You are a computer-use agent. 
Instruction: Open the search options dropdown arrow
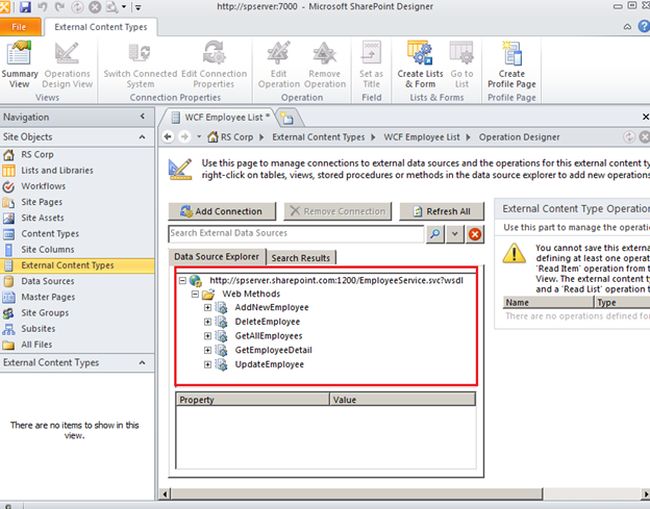point(455,234)
